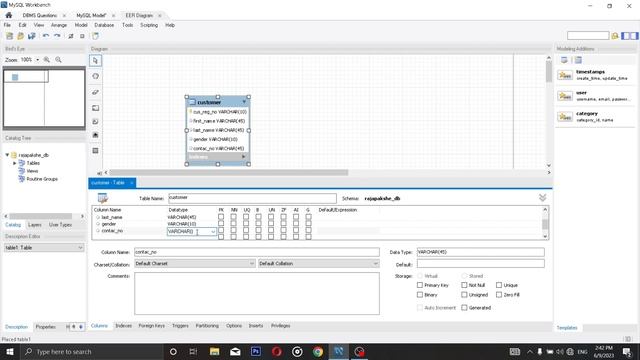Open Chrome from the taskbar
This screenshot has width=640, height=360.
point(318,351)
